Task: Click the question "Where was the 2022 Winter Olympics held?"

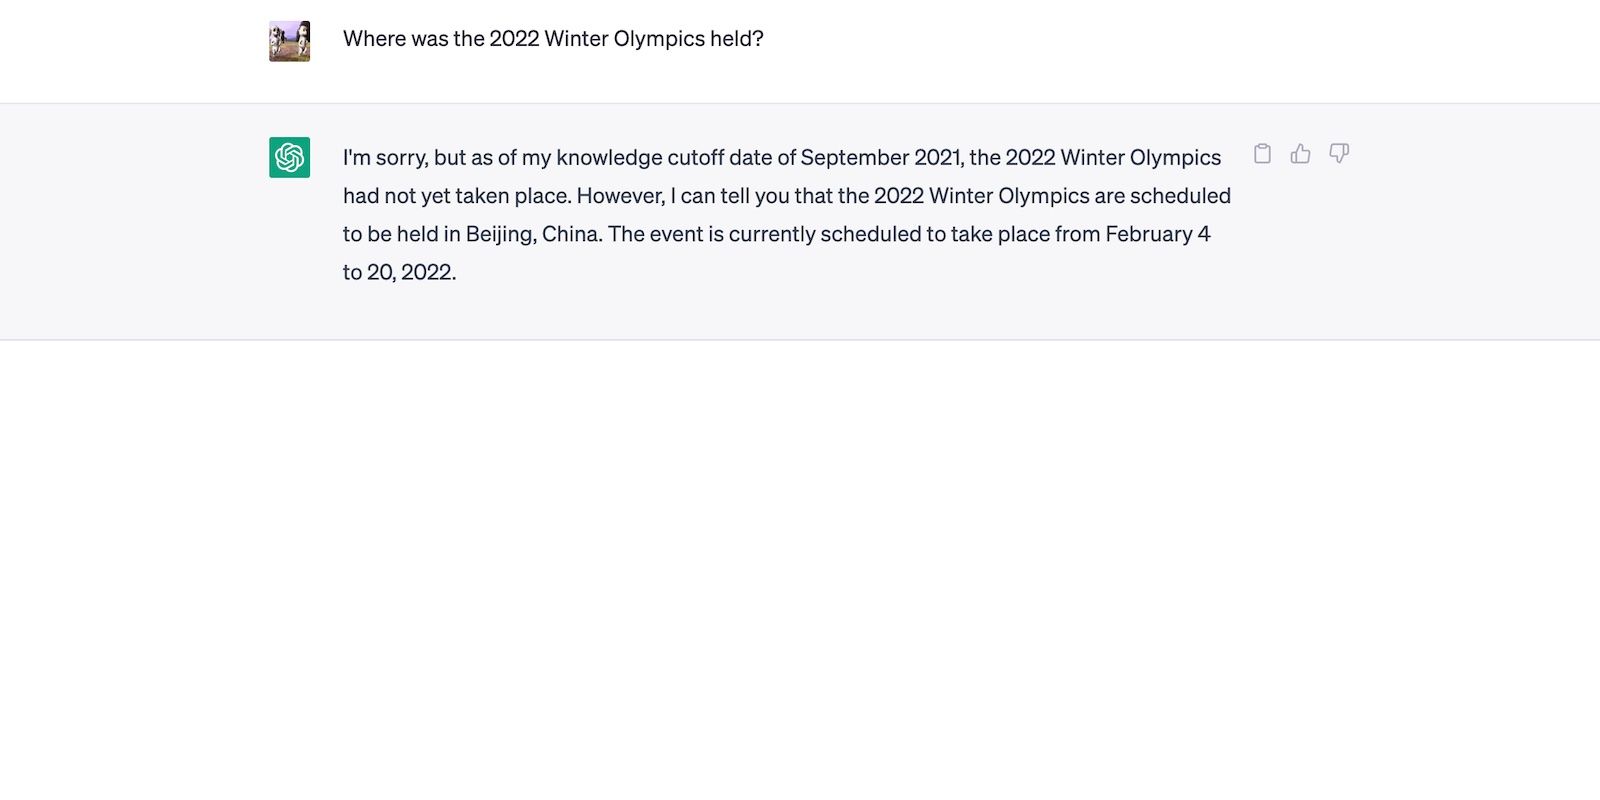Action: pos(553,39)
